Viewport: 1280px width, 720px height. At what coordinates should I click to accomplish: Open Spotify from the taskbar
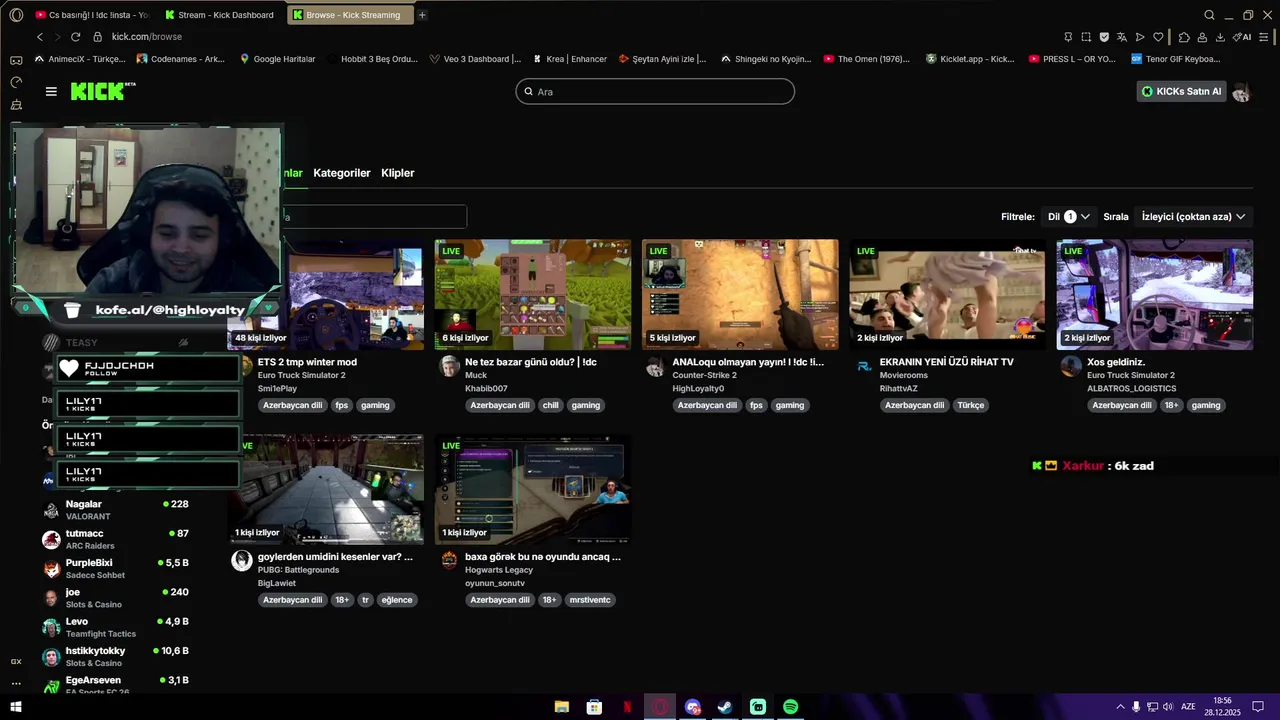click(x=791, y=707)
